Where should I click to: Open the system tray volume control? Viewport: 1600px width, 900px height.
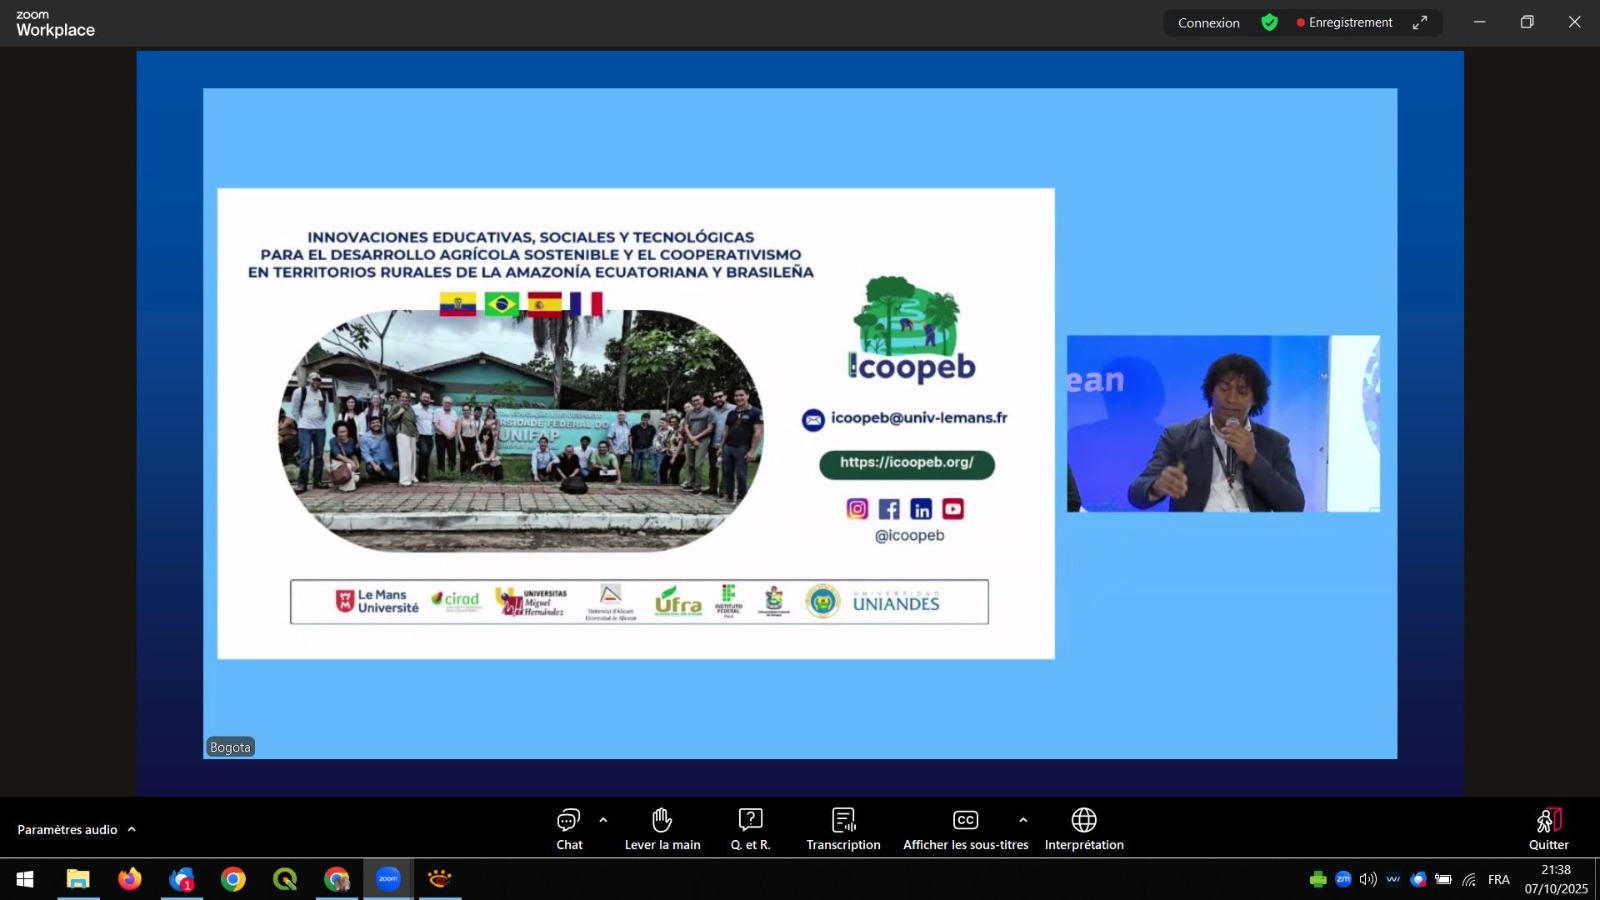(1368, 879)
